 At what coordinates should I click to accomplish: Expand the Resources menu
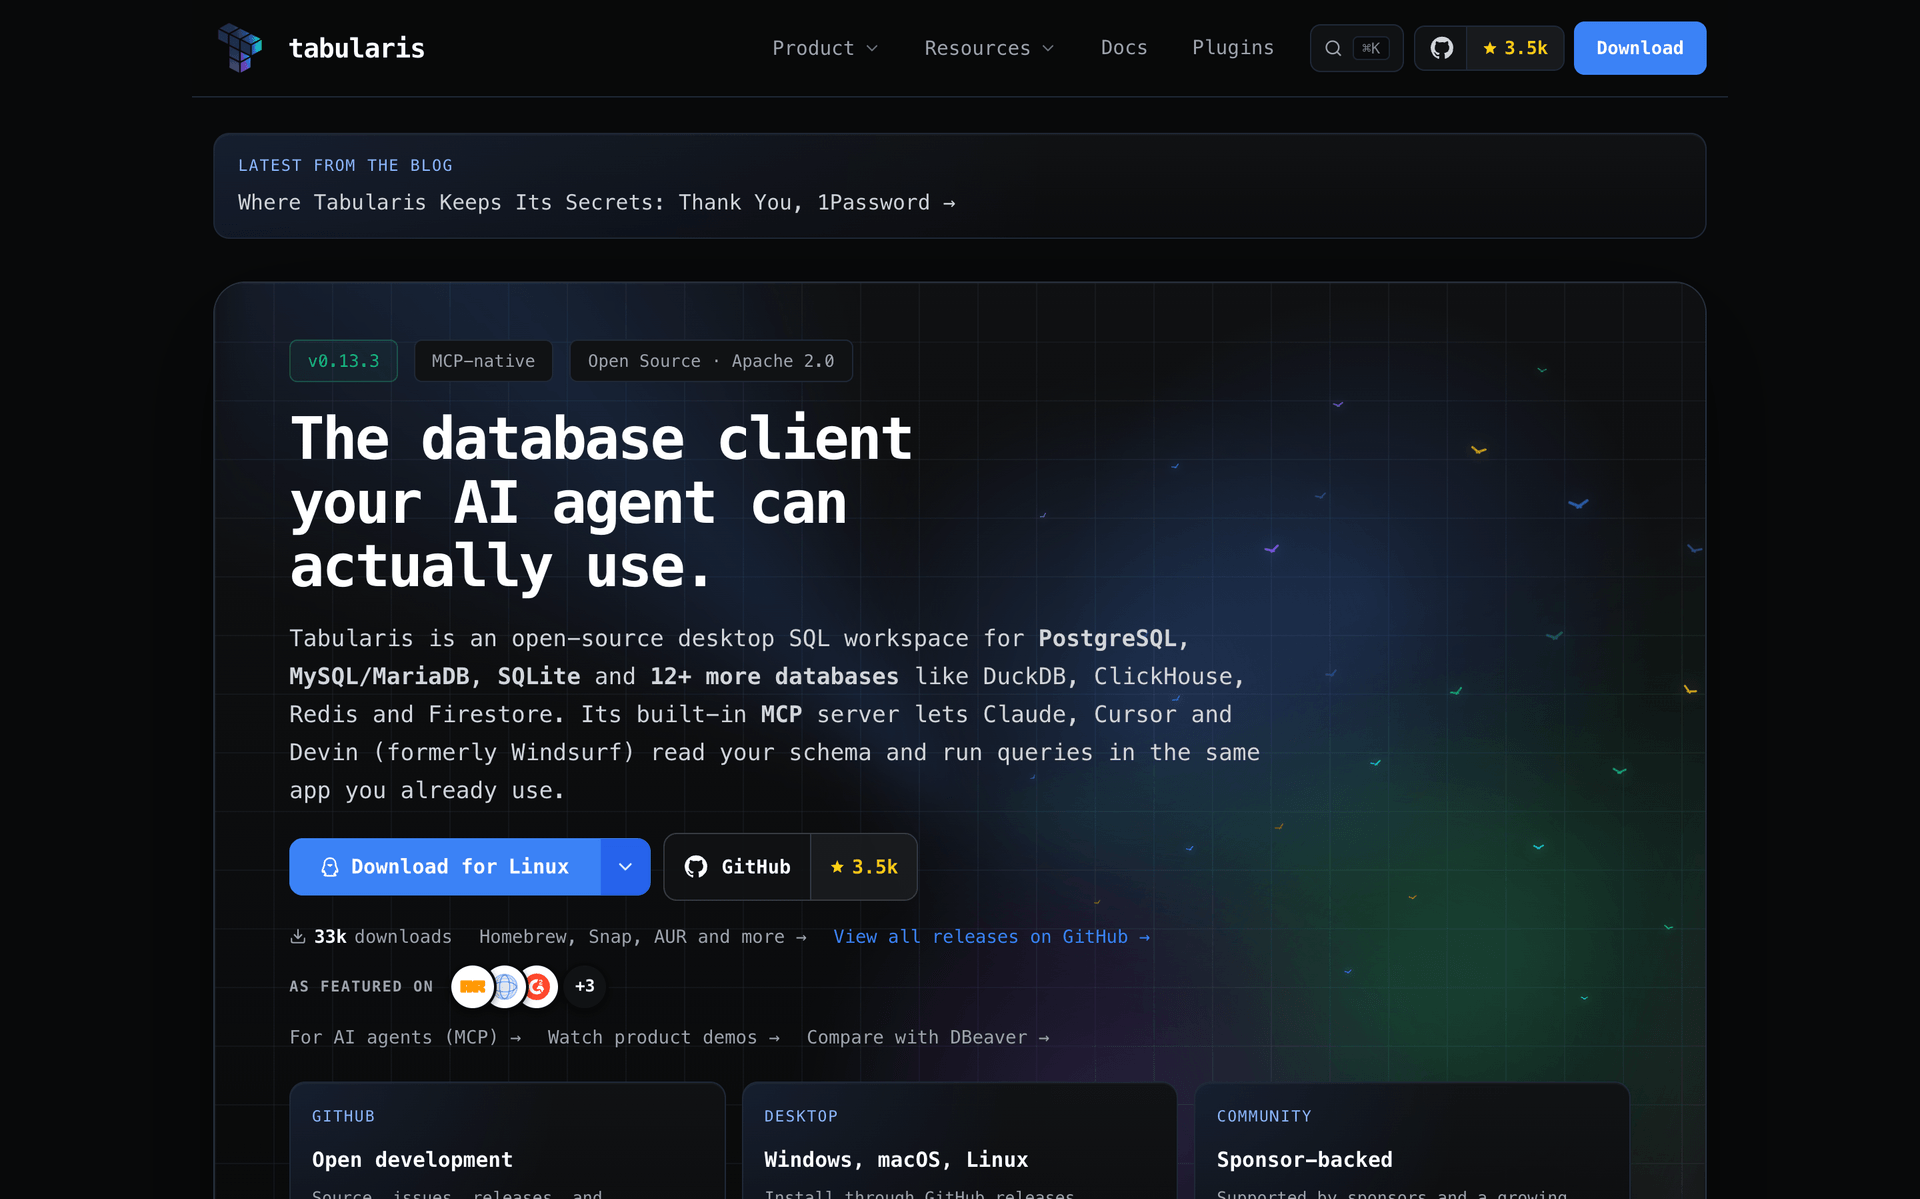click(989, 48)
